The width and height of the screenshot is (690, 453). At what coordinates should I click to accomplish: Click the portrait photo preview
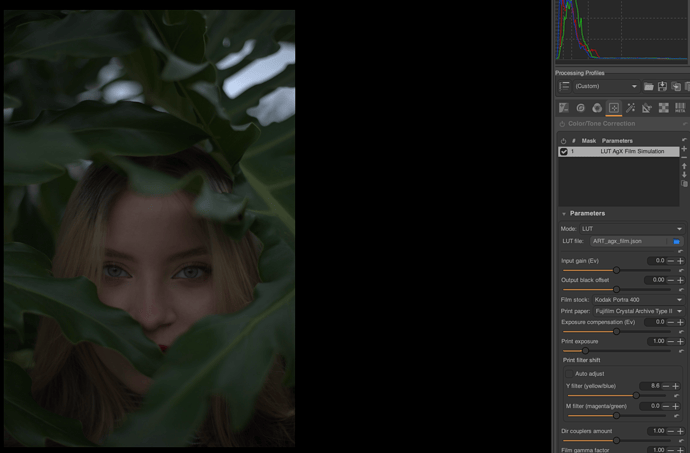pos(150,228)
